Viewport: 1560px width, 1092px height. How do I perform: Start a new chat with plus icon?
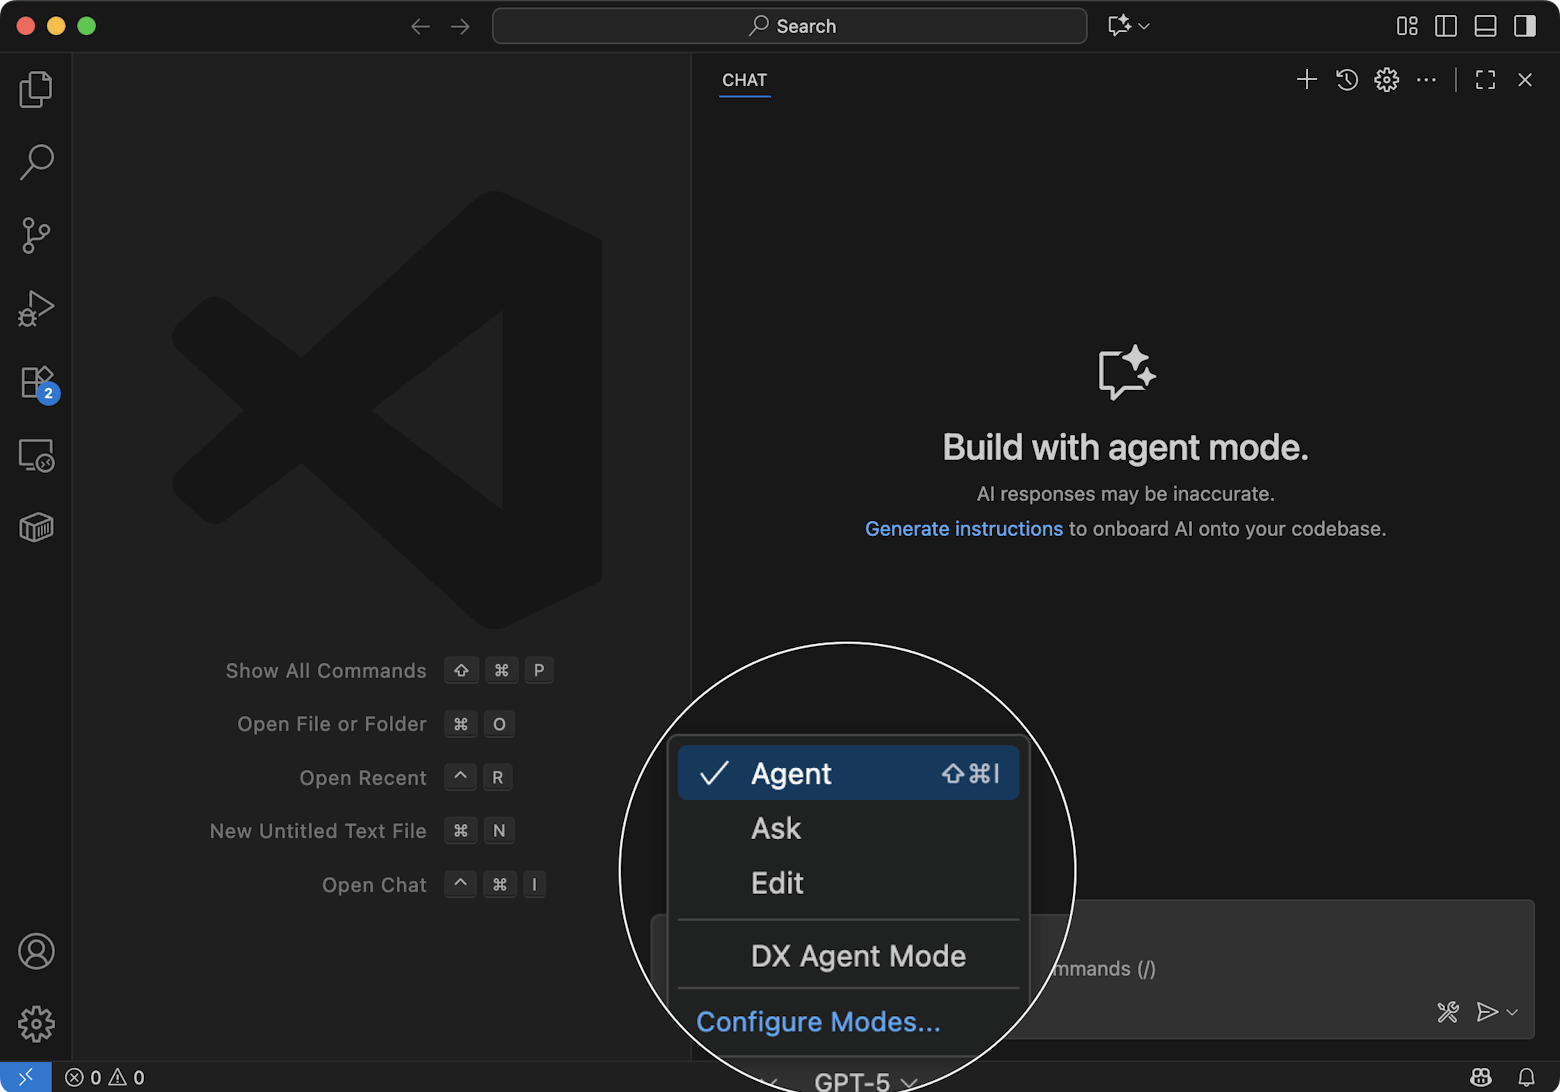coord(1307,80)
